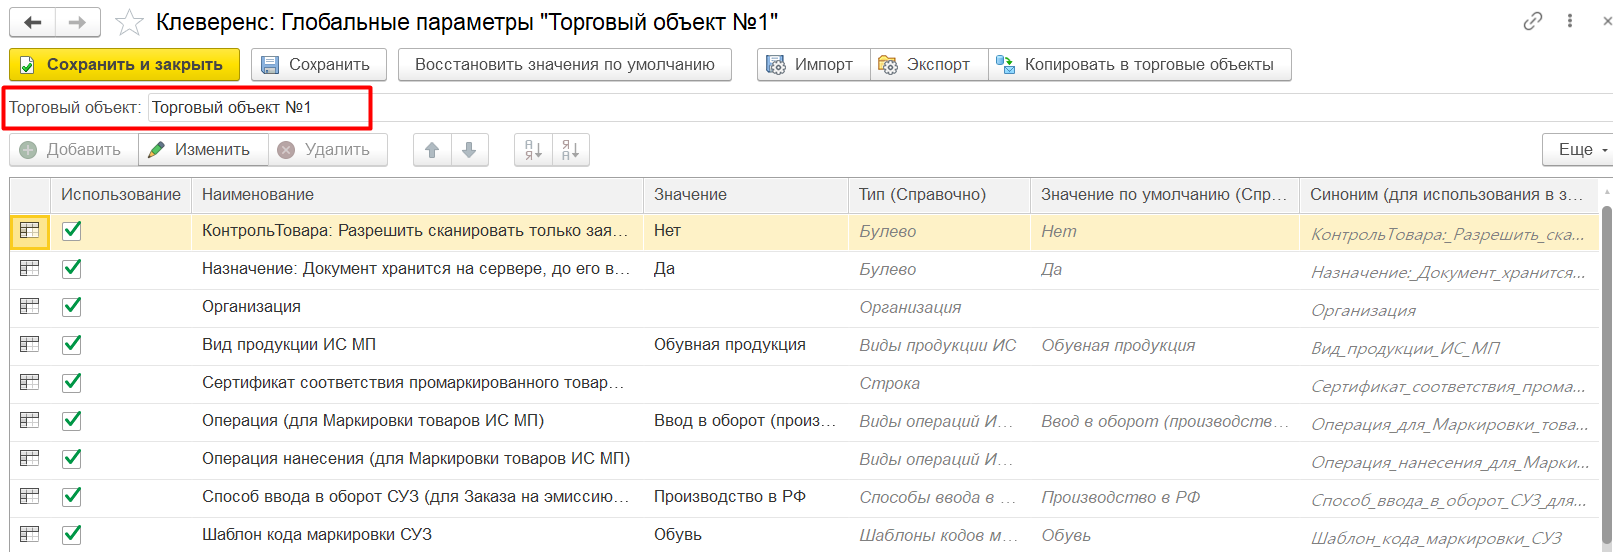Click the back navigation arrow

(33, 22)
